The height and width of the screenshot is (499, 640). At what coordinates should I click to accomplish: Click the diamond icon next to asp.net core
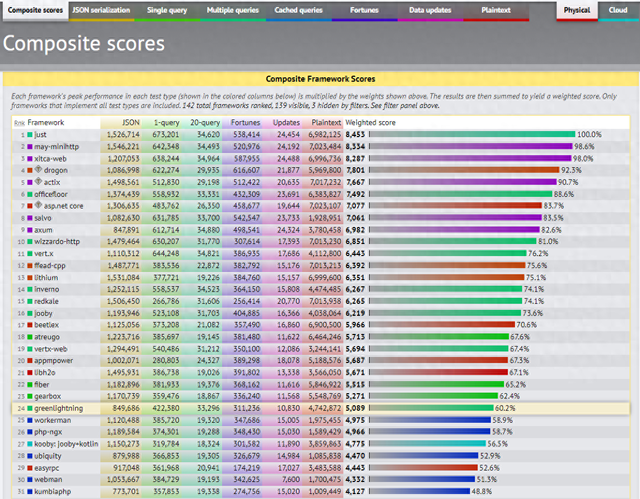(39, 207)
